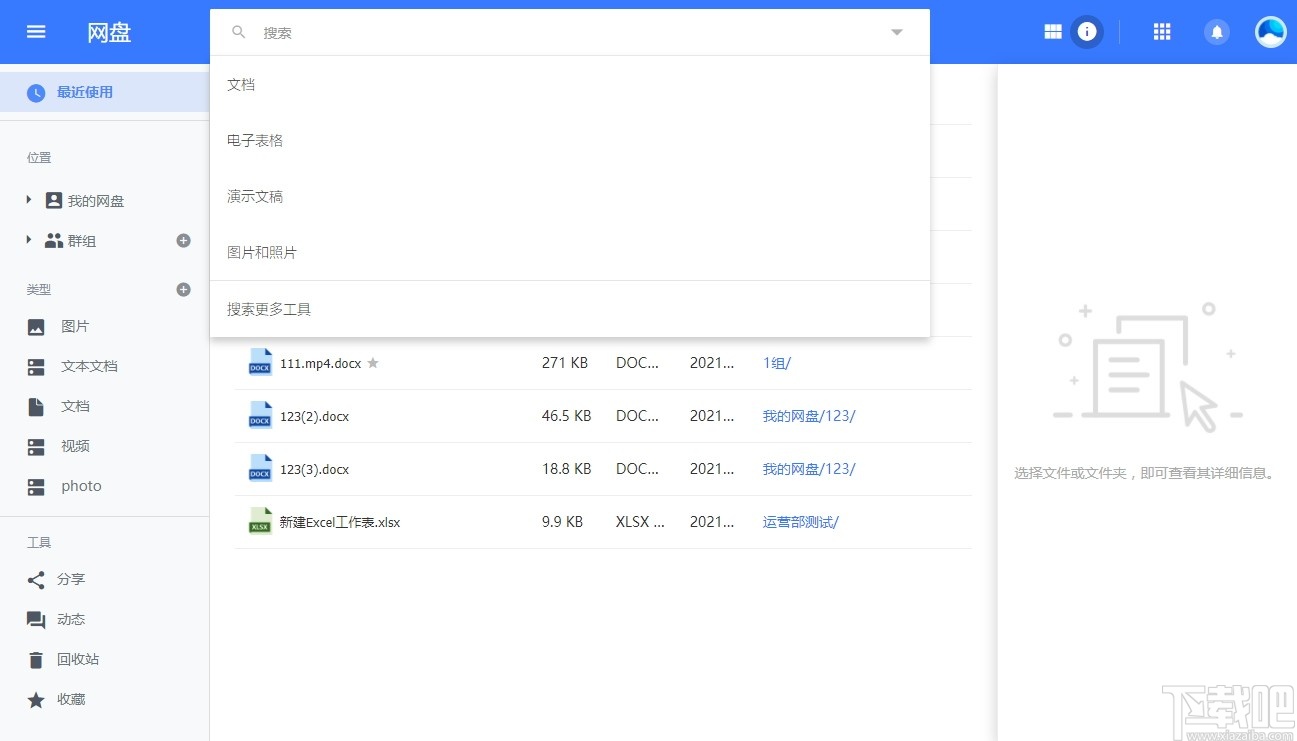Screen dimensions: 1297x741
Task: Click the 文本文档 category icon
Action: tap(36, 367)
